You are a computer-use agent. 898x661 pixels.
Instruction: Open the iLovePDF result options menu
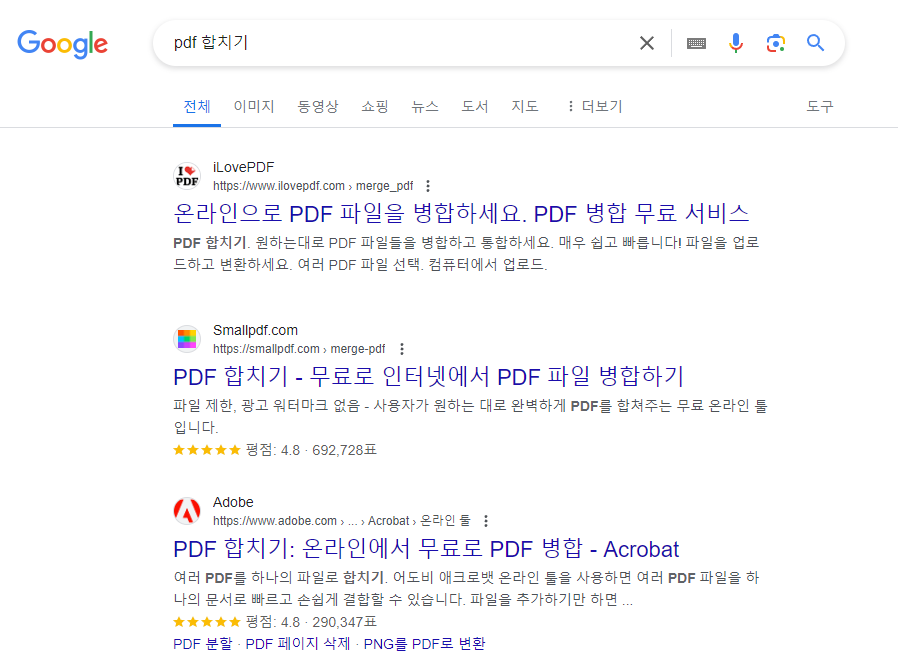pyautogui.click(x=428, y=186)
